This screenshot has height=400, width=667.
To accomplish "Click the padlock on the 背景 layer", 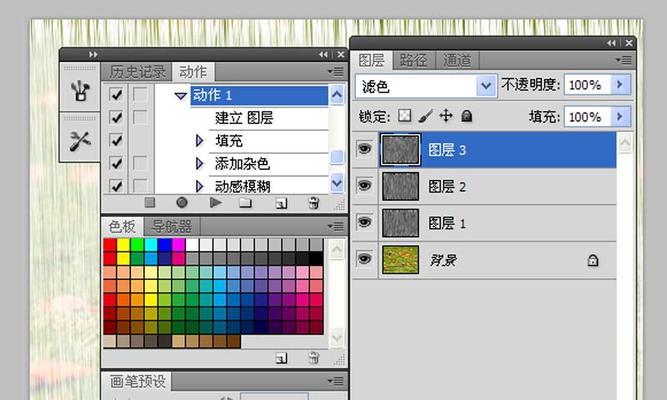I will tap(593, 260).
